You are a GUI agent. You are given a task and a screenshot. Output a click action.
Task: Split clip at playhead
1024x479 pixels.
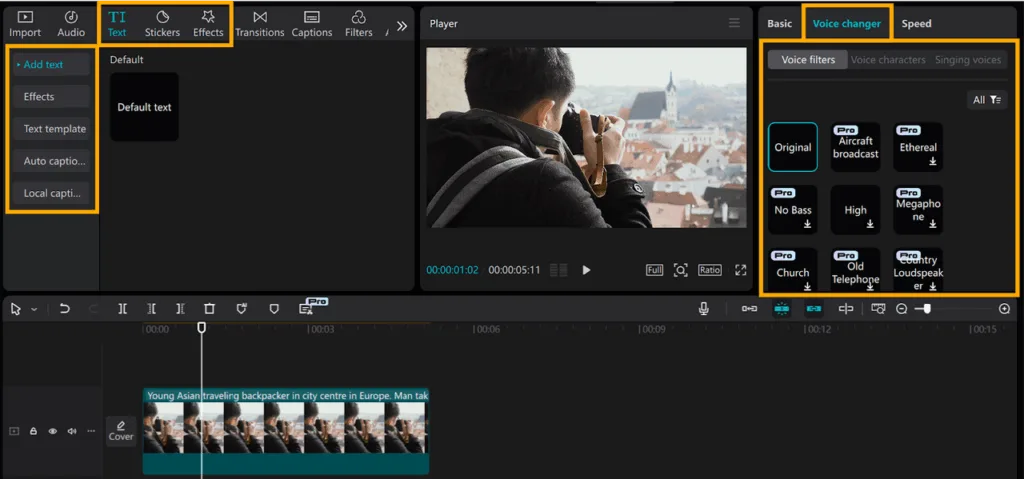[122, 309]
